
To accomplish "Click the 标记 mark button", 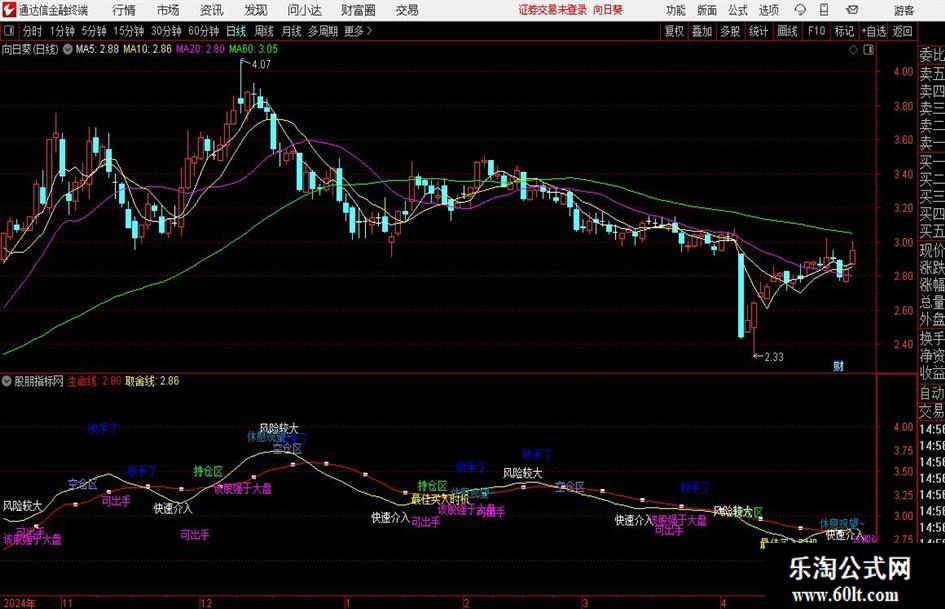I will click(x=844, y=31).
